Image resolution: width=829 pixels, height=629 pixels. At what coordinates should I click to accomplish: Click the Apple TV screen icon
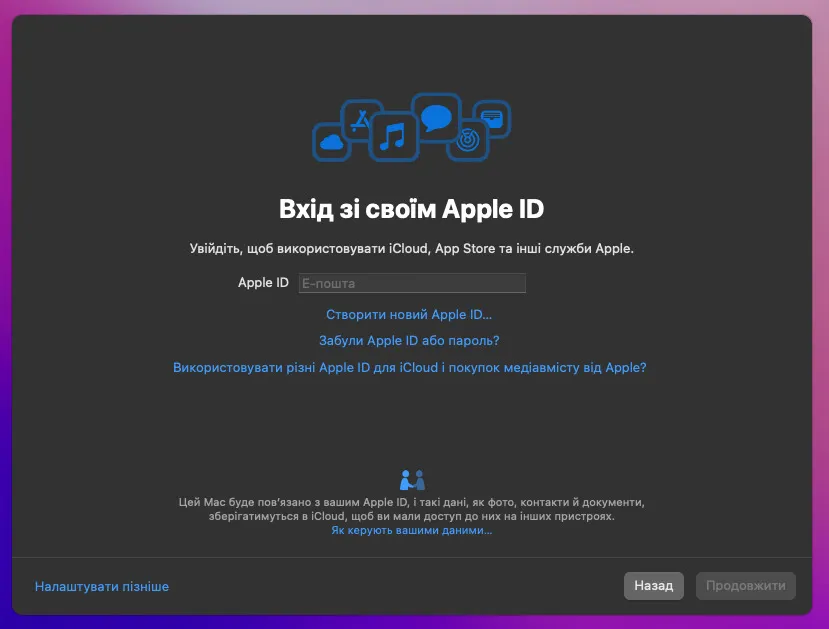coord(492,118)
